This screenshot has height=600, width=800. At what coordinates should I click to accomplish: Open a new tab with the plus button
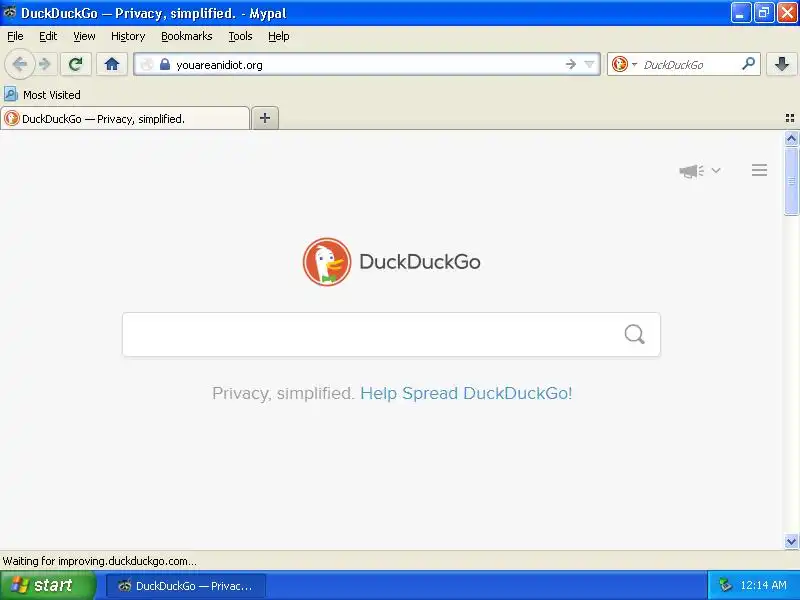[x=265, y=118]
